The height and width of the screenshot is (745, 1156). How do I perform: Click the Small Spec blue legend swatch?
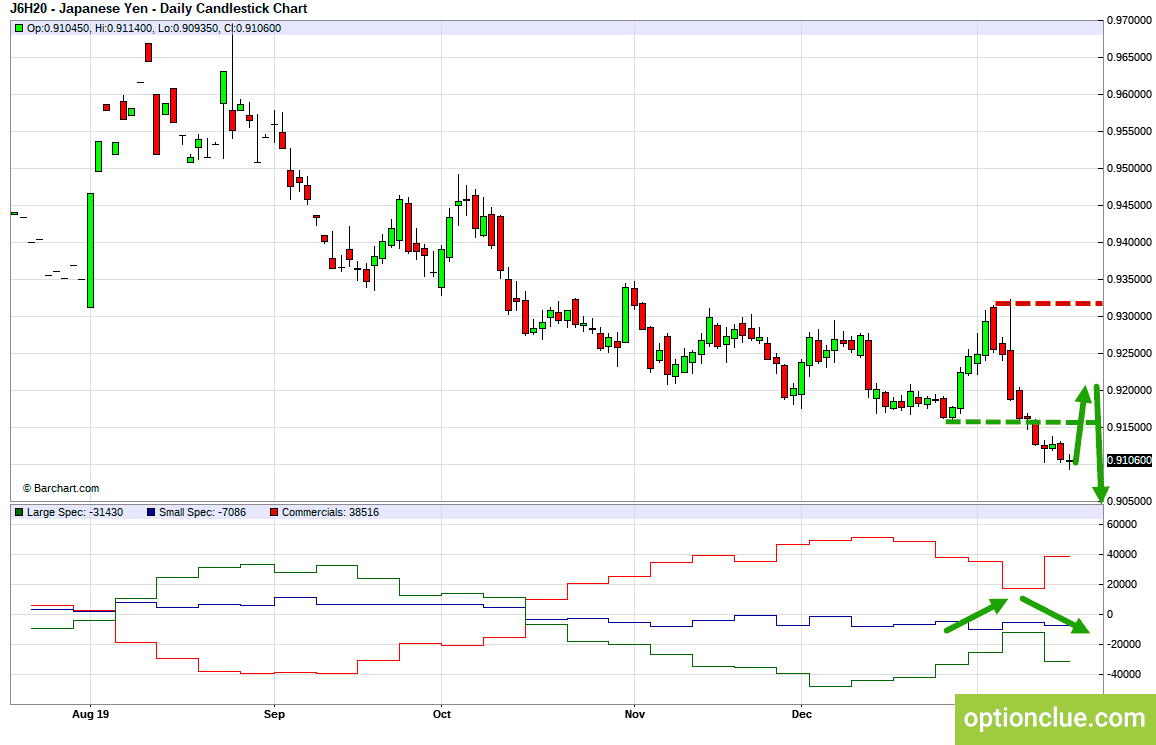[151, 512]
